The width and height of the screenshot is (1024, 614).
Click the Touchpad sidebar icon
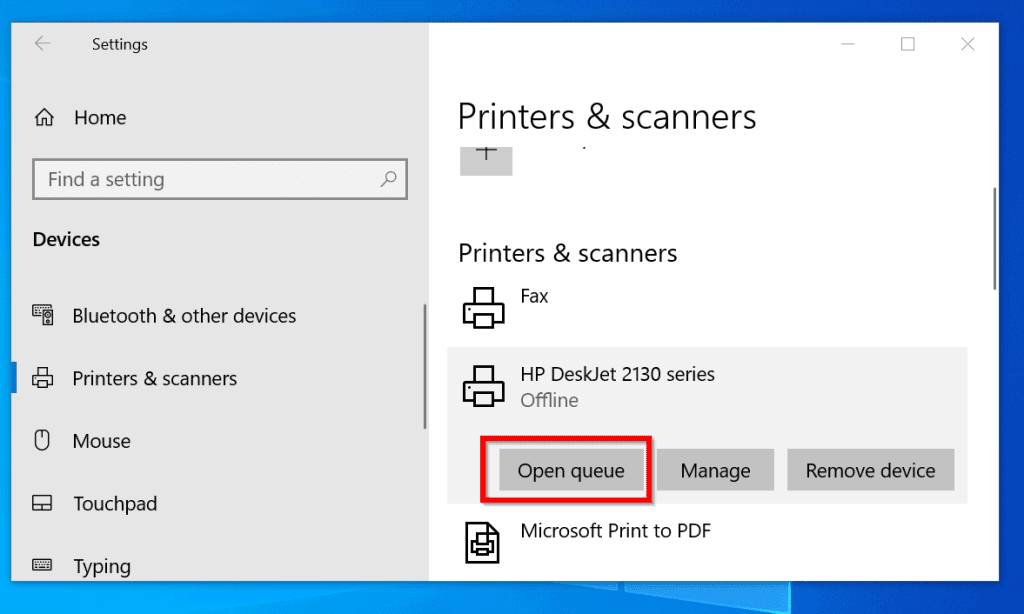[x=42, y=503]
